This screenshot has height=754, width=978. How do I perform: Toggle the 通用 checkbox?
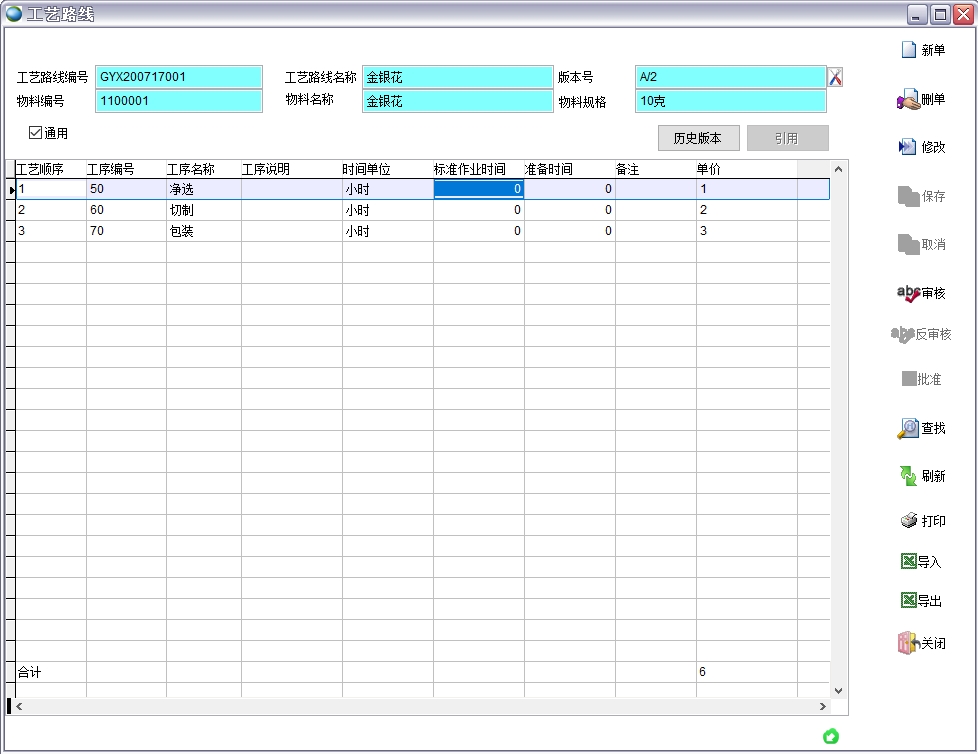click(36, 133)
